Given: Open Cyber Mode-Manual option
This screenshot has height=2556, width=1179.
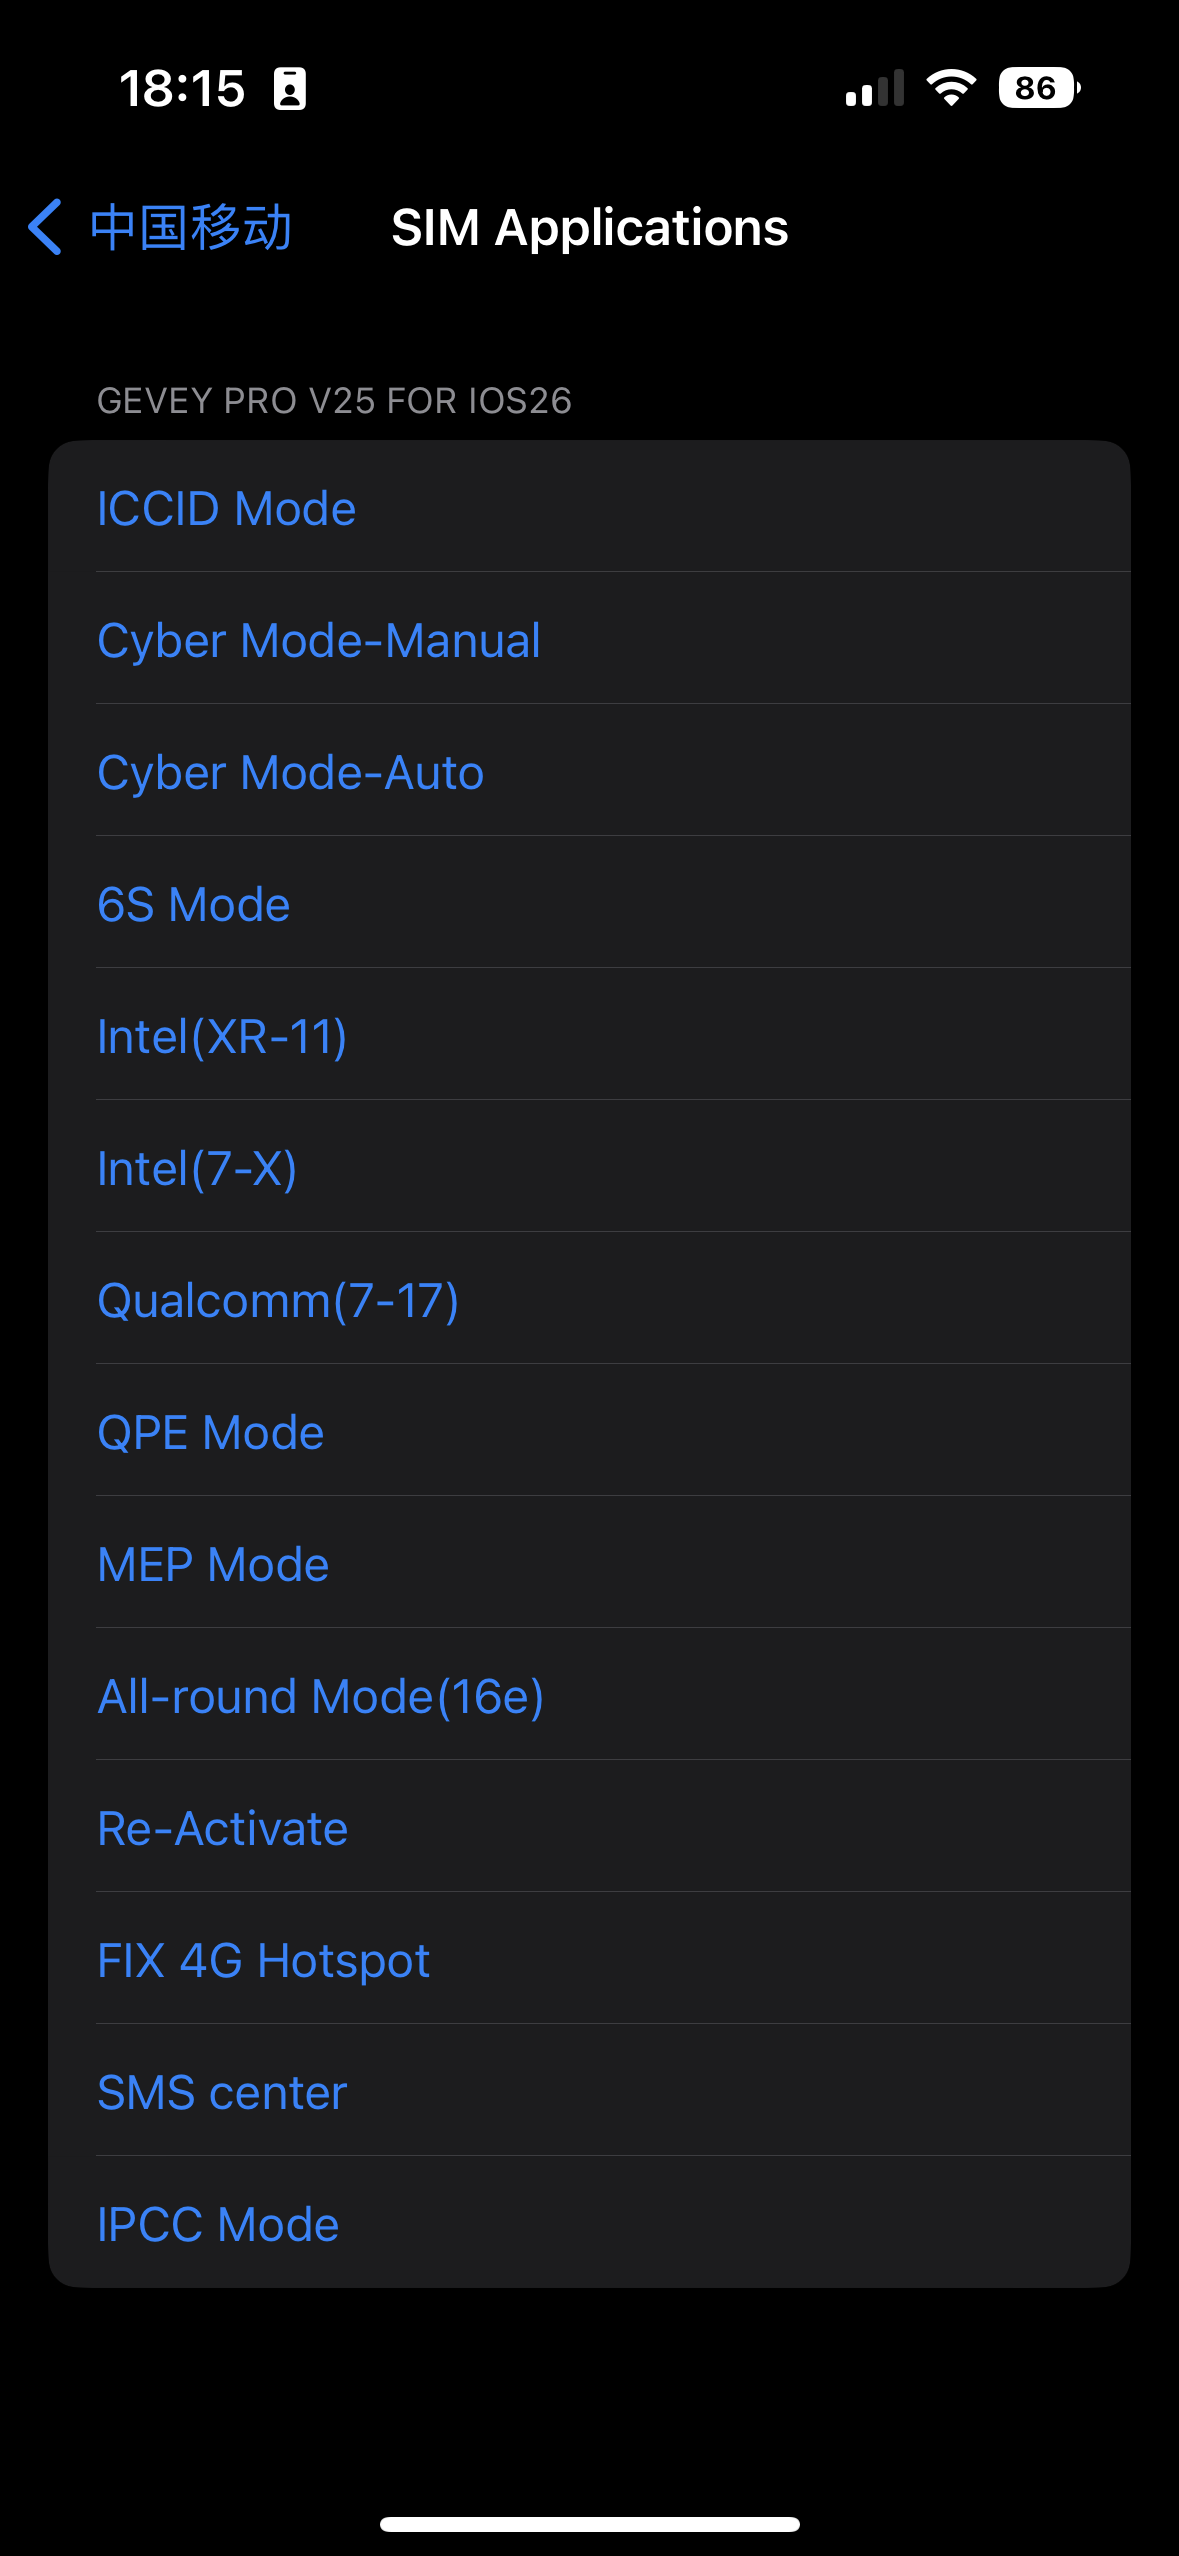Looking at the screenshot, I should [x=319, y=640].
